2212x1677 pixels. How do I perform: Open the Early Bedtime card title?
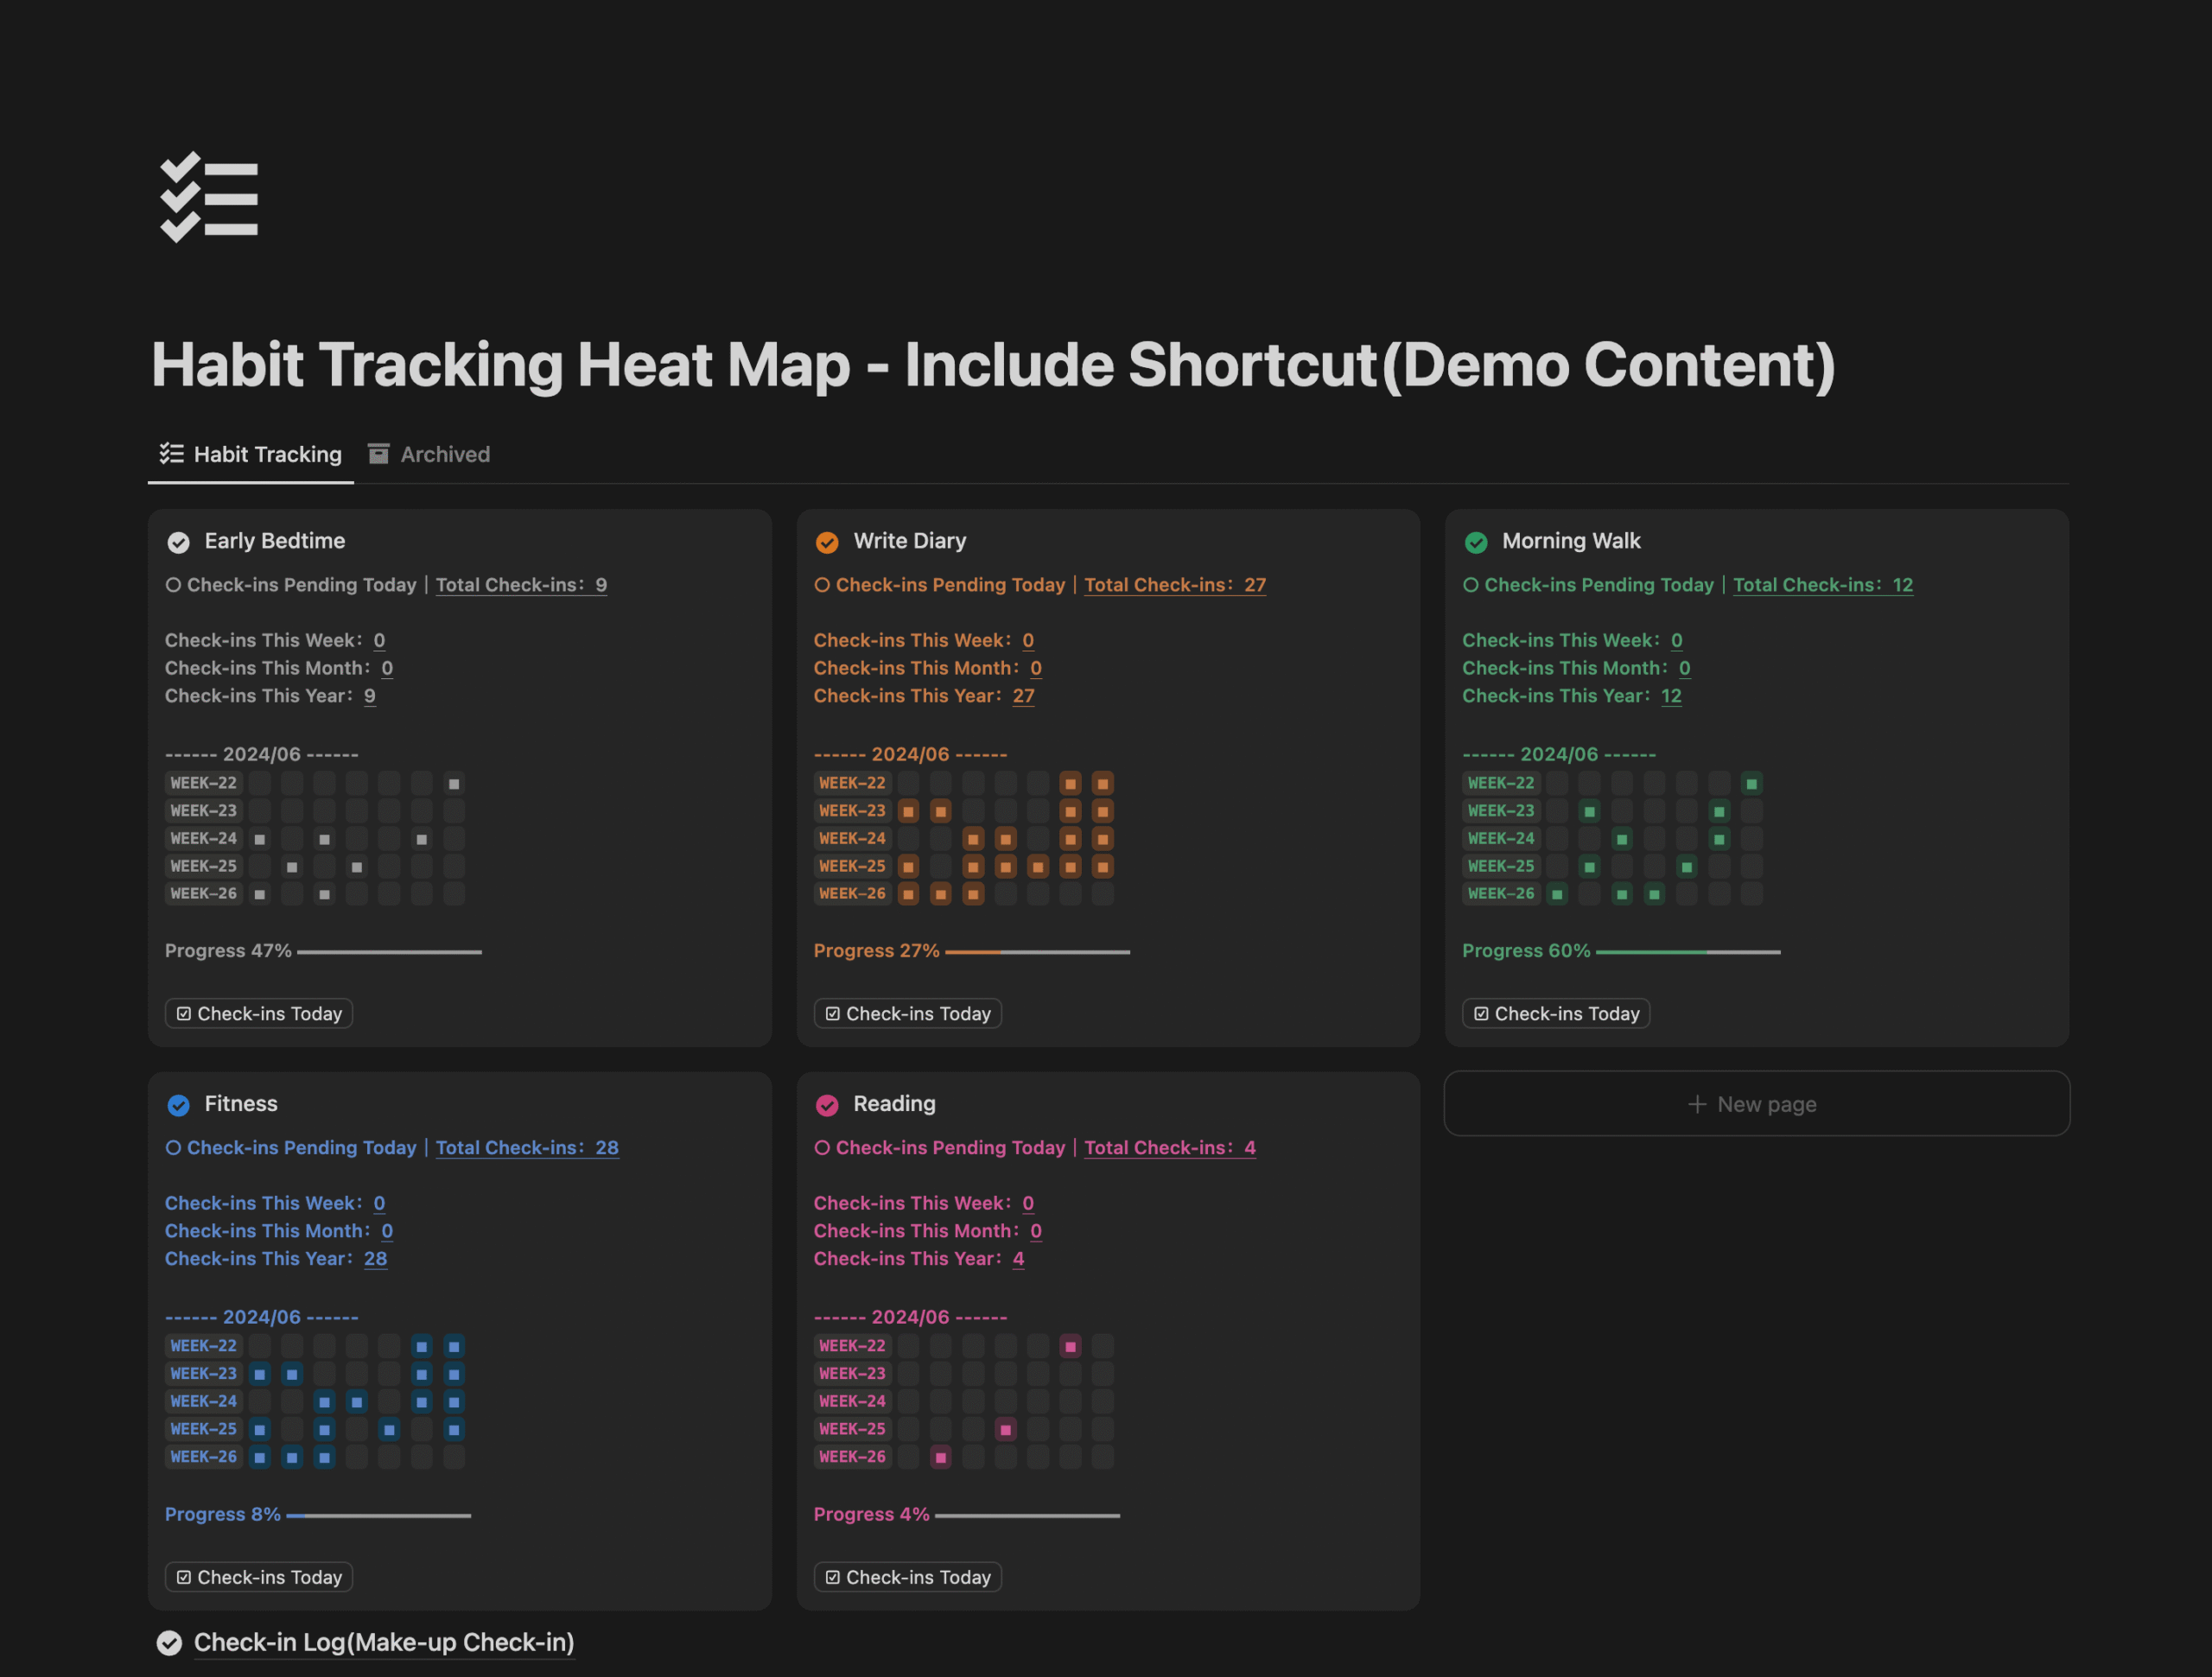pyautogui.click(x=275, y=541)
